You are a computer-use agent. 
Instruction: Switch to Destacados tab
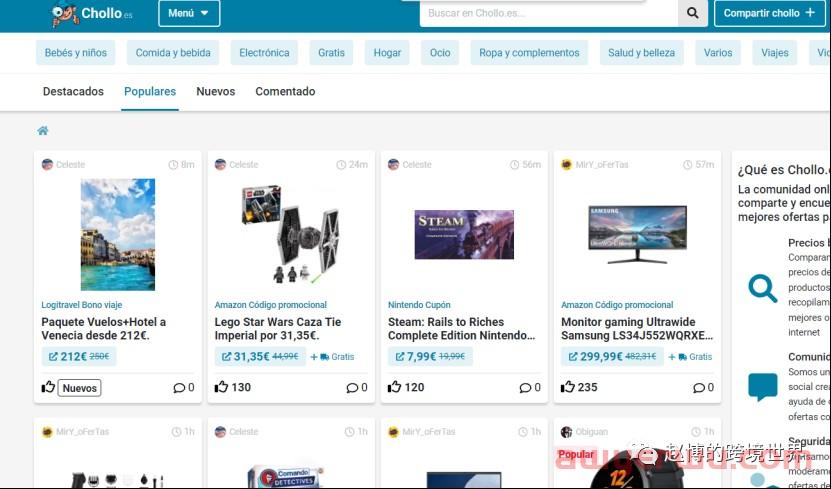coord(73,91)
